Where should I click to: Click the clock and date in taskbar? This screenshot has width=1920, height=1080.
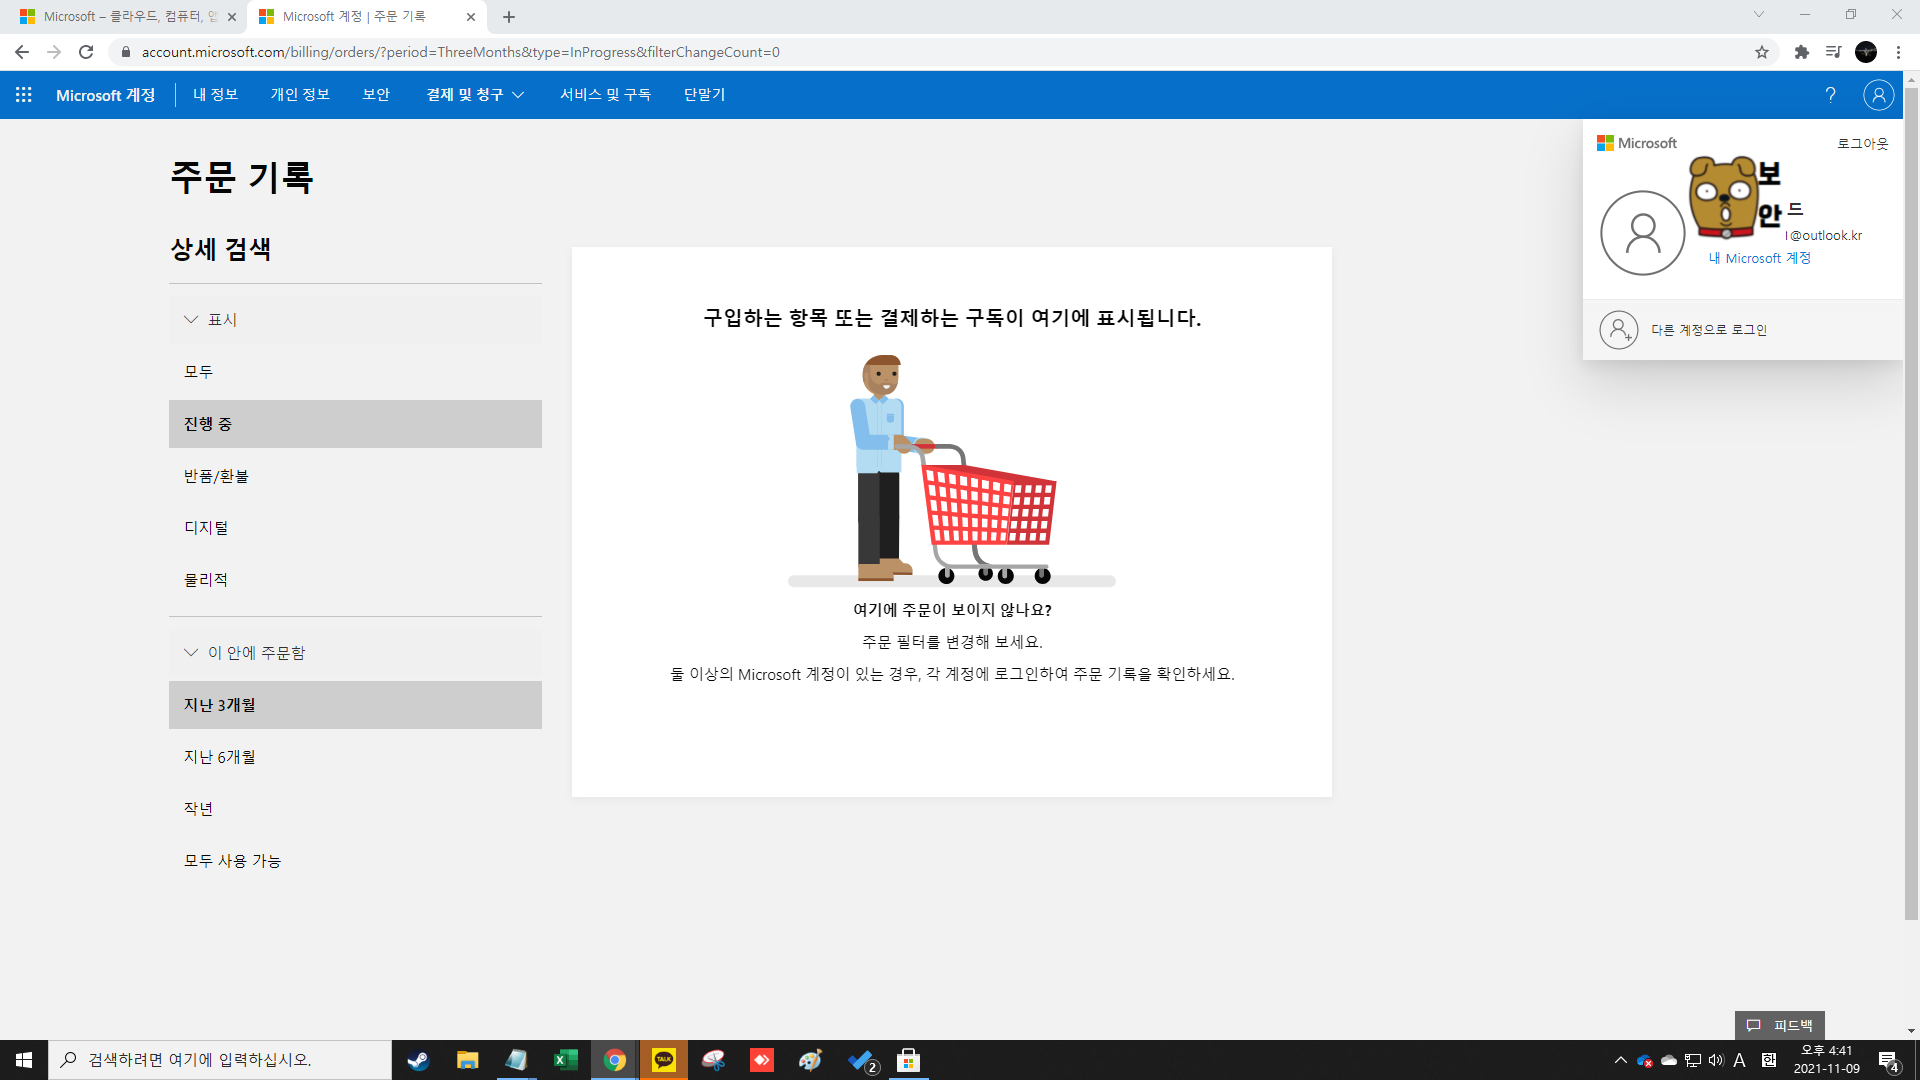1826,1060
